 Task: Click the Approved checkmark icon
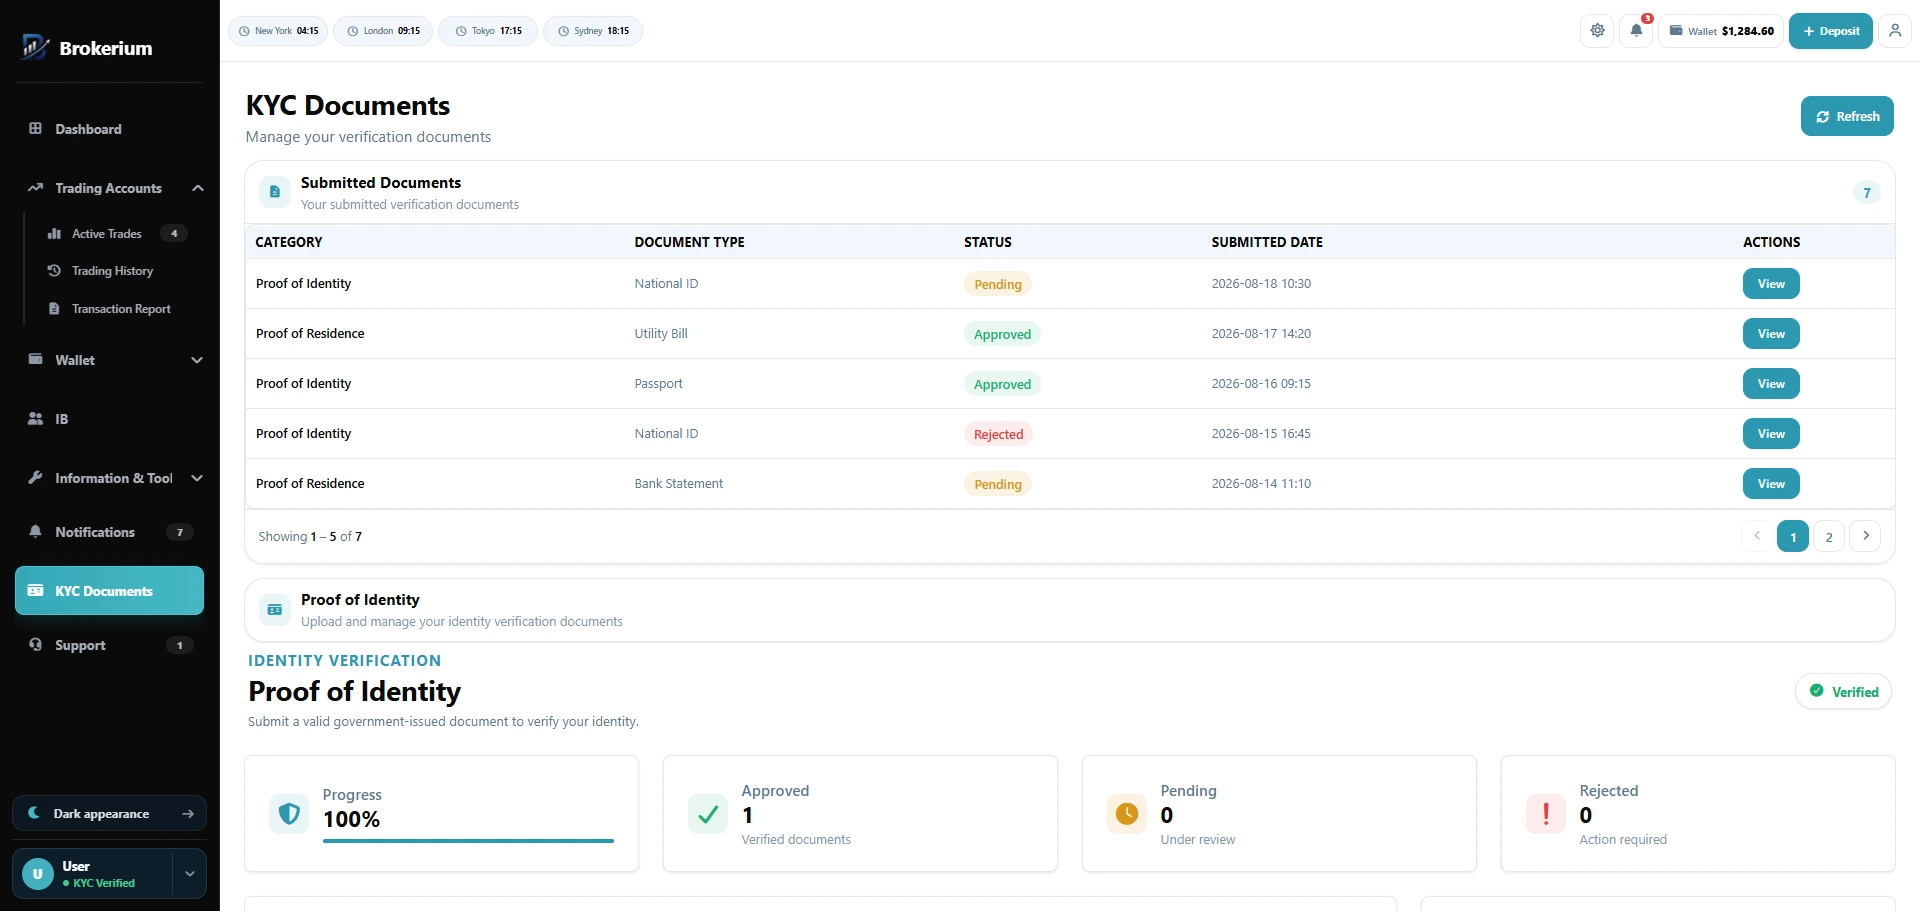point(708,814)
